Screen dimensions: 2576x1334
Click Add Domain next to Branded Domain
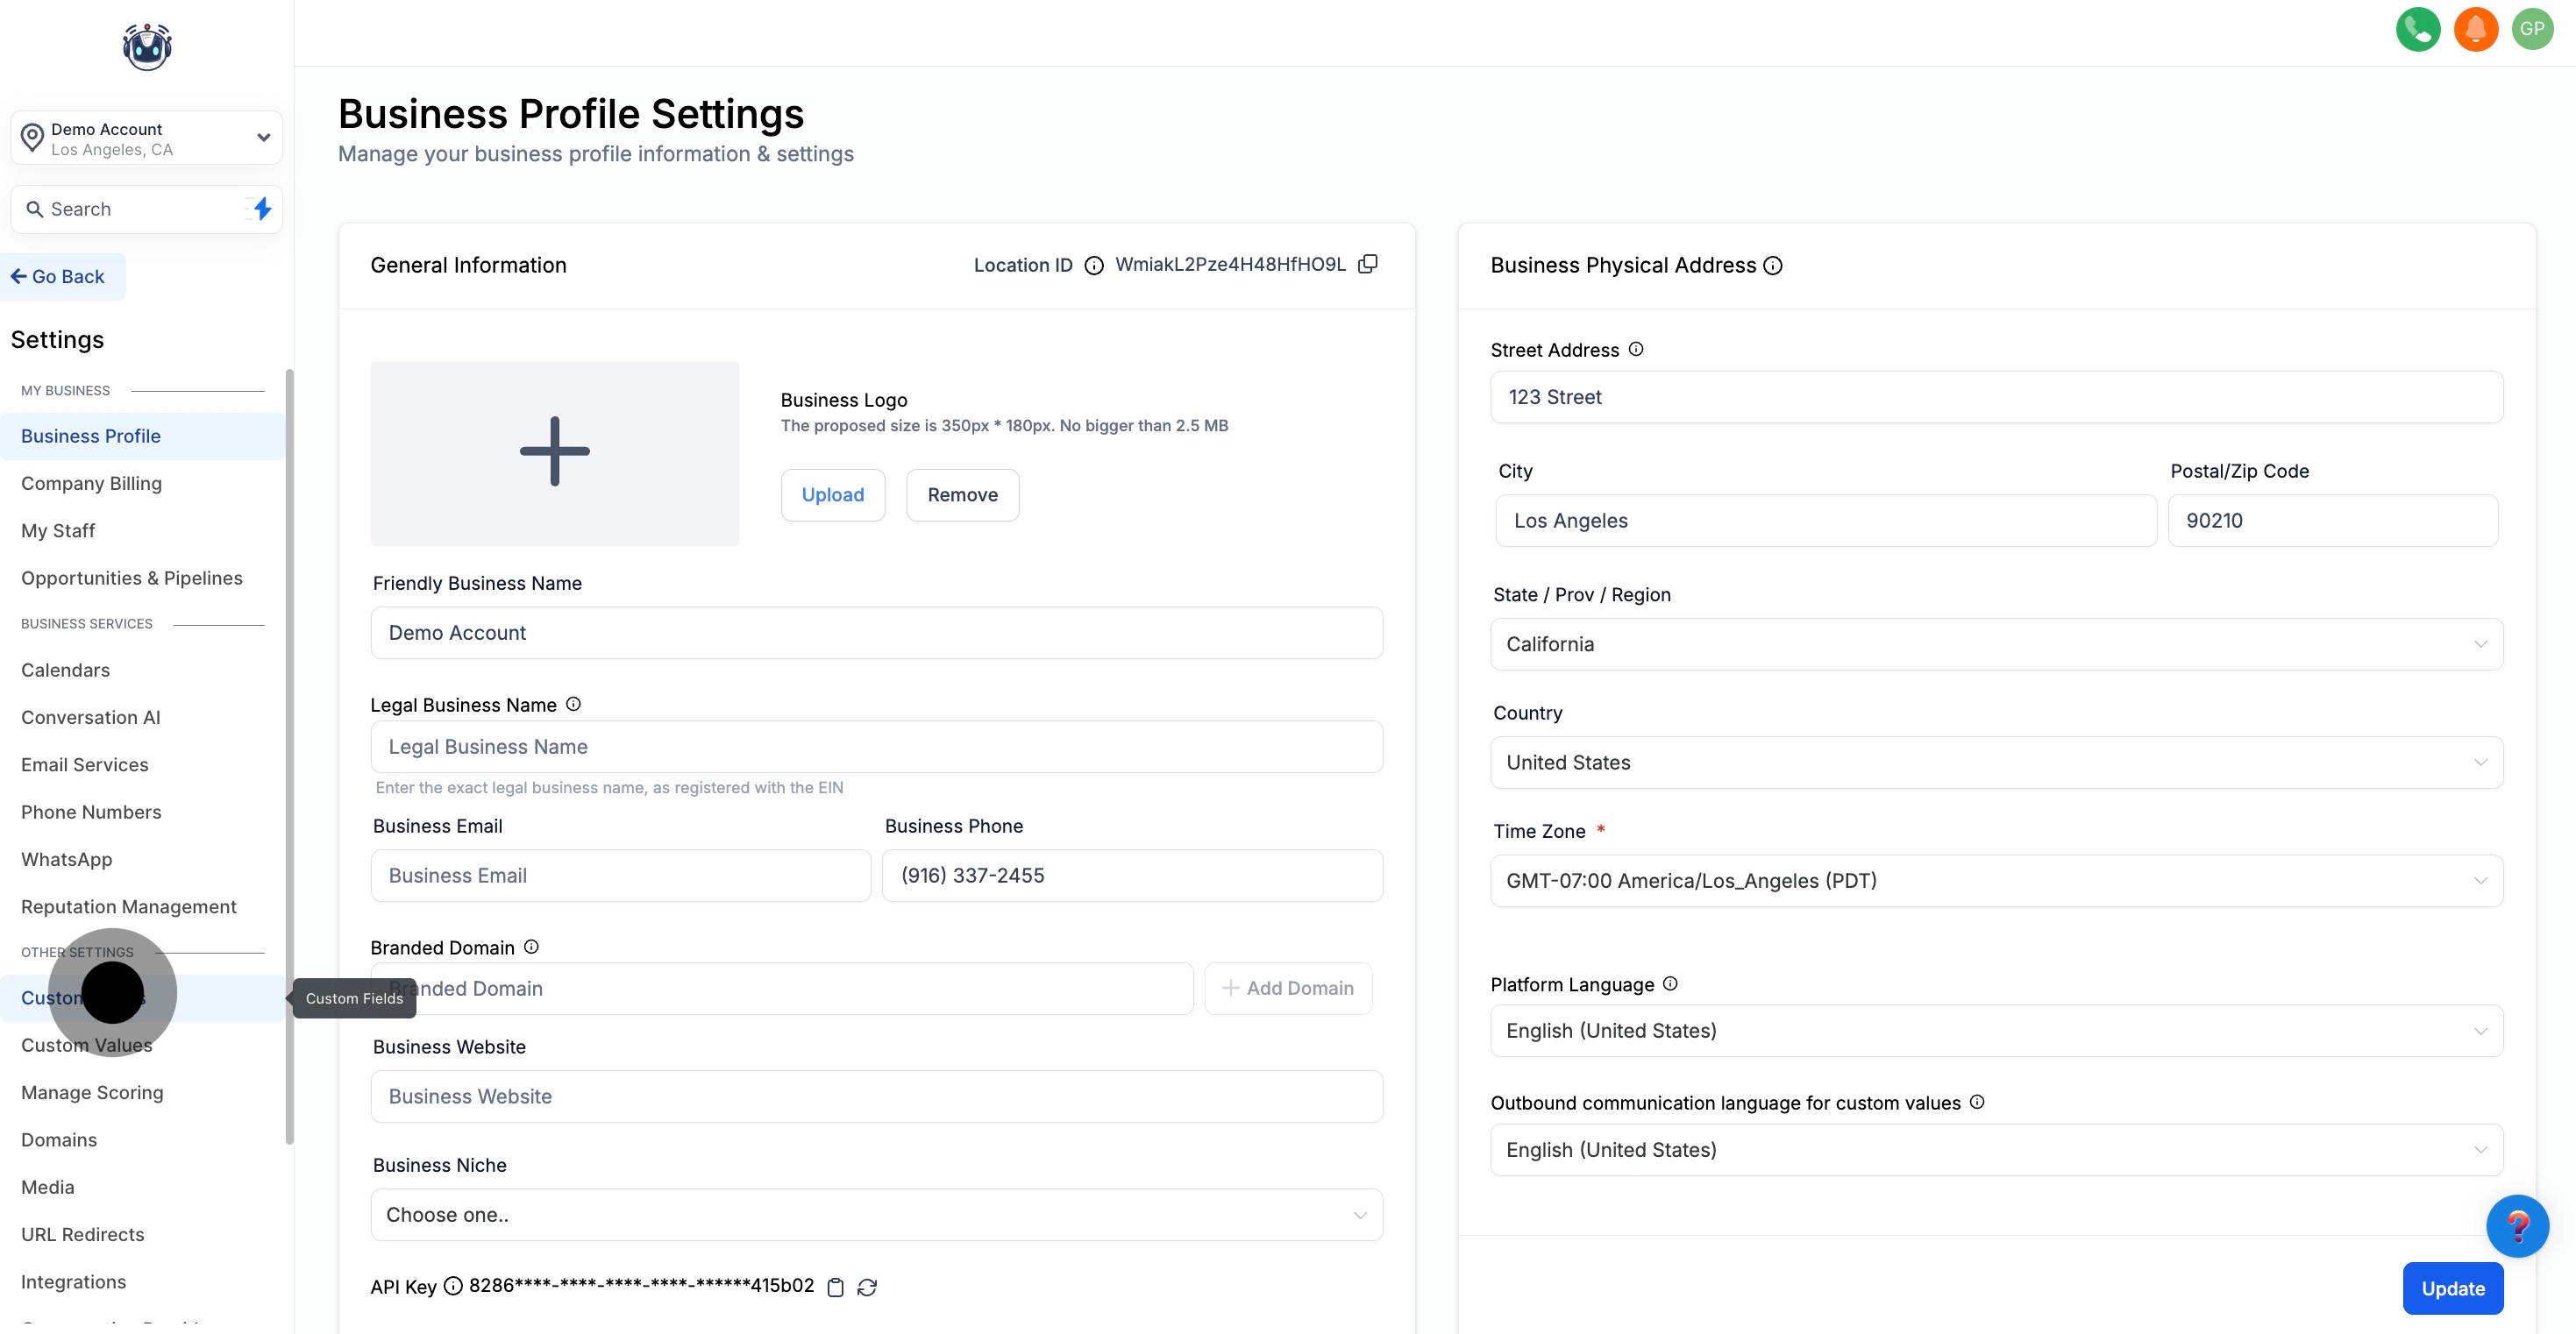[1289, 988]
